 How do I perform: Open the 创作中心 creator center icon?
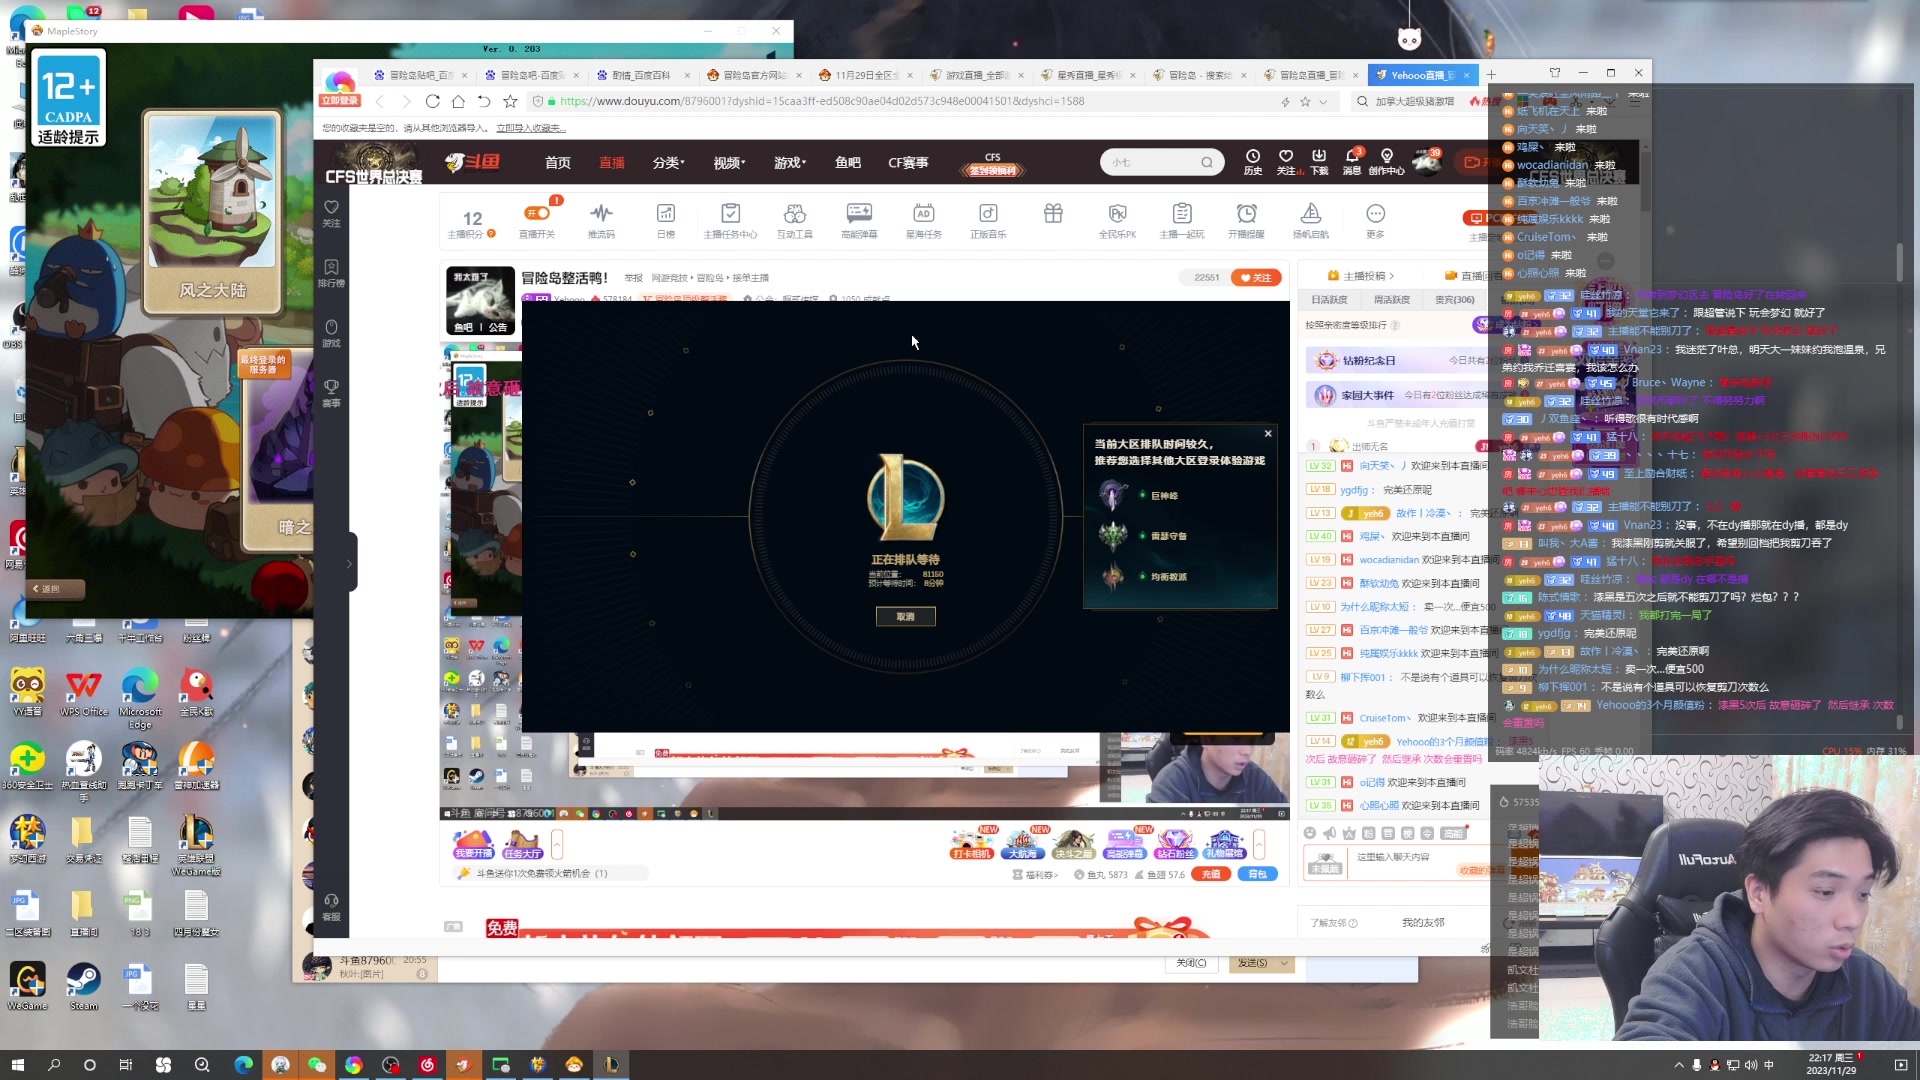[x=1387, y=161]
